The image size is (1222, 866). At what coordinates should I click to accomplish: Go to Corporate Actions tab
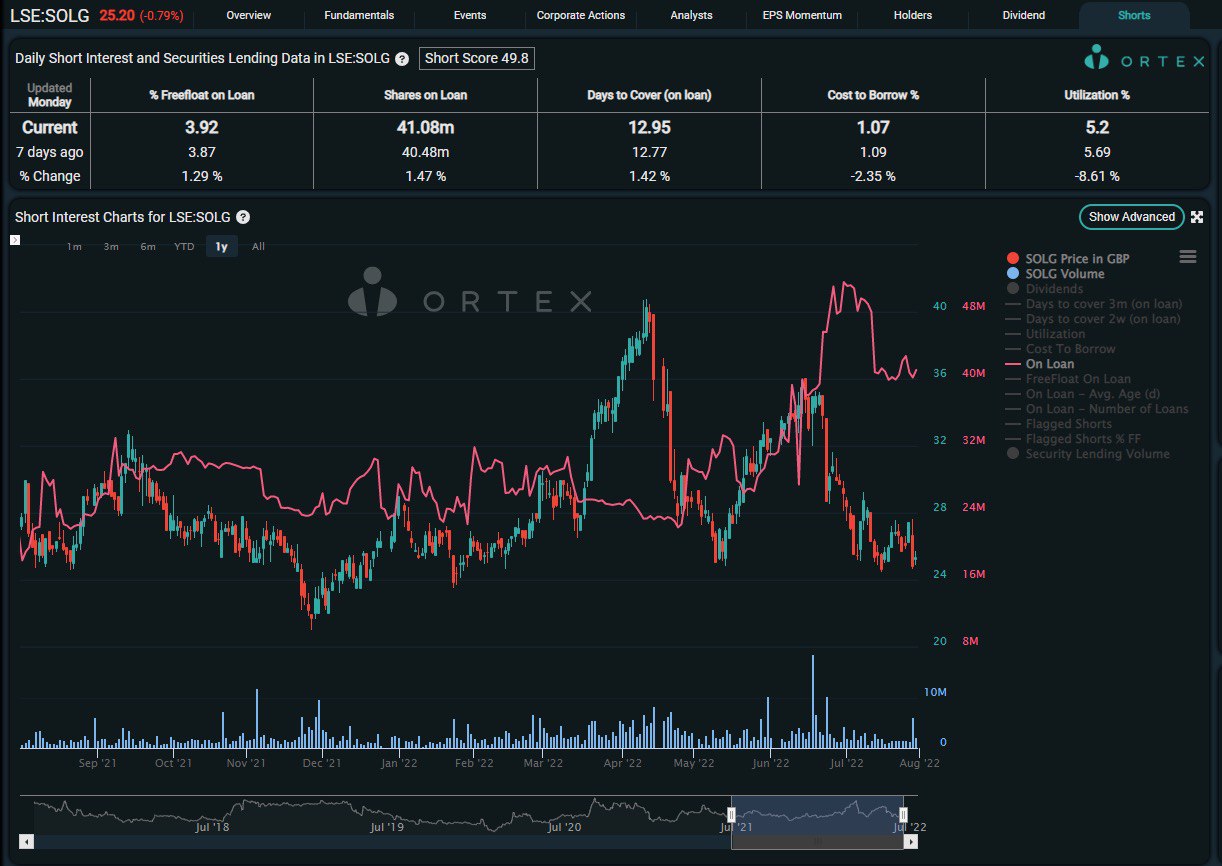pyautogui.click(x=581, y=15)
